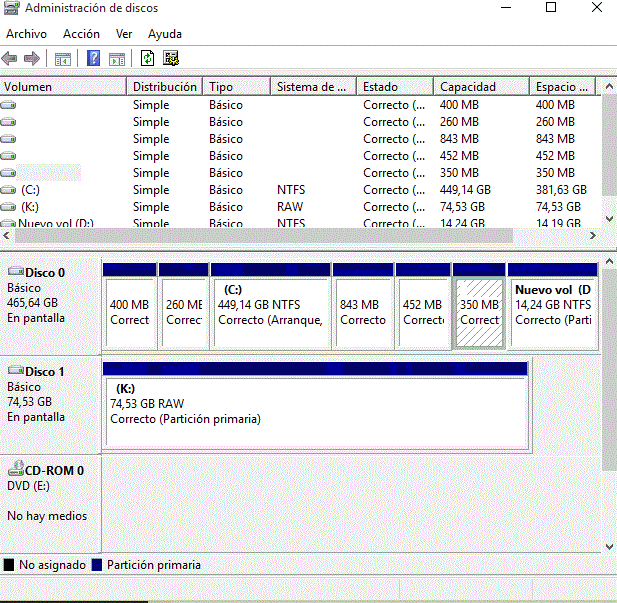
Task: Click the blue Partición primaria legend swatch
Action: (96, 565)
